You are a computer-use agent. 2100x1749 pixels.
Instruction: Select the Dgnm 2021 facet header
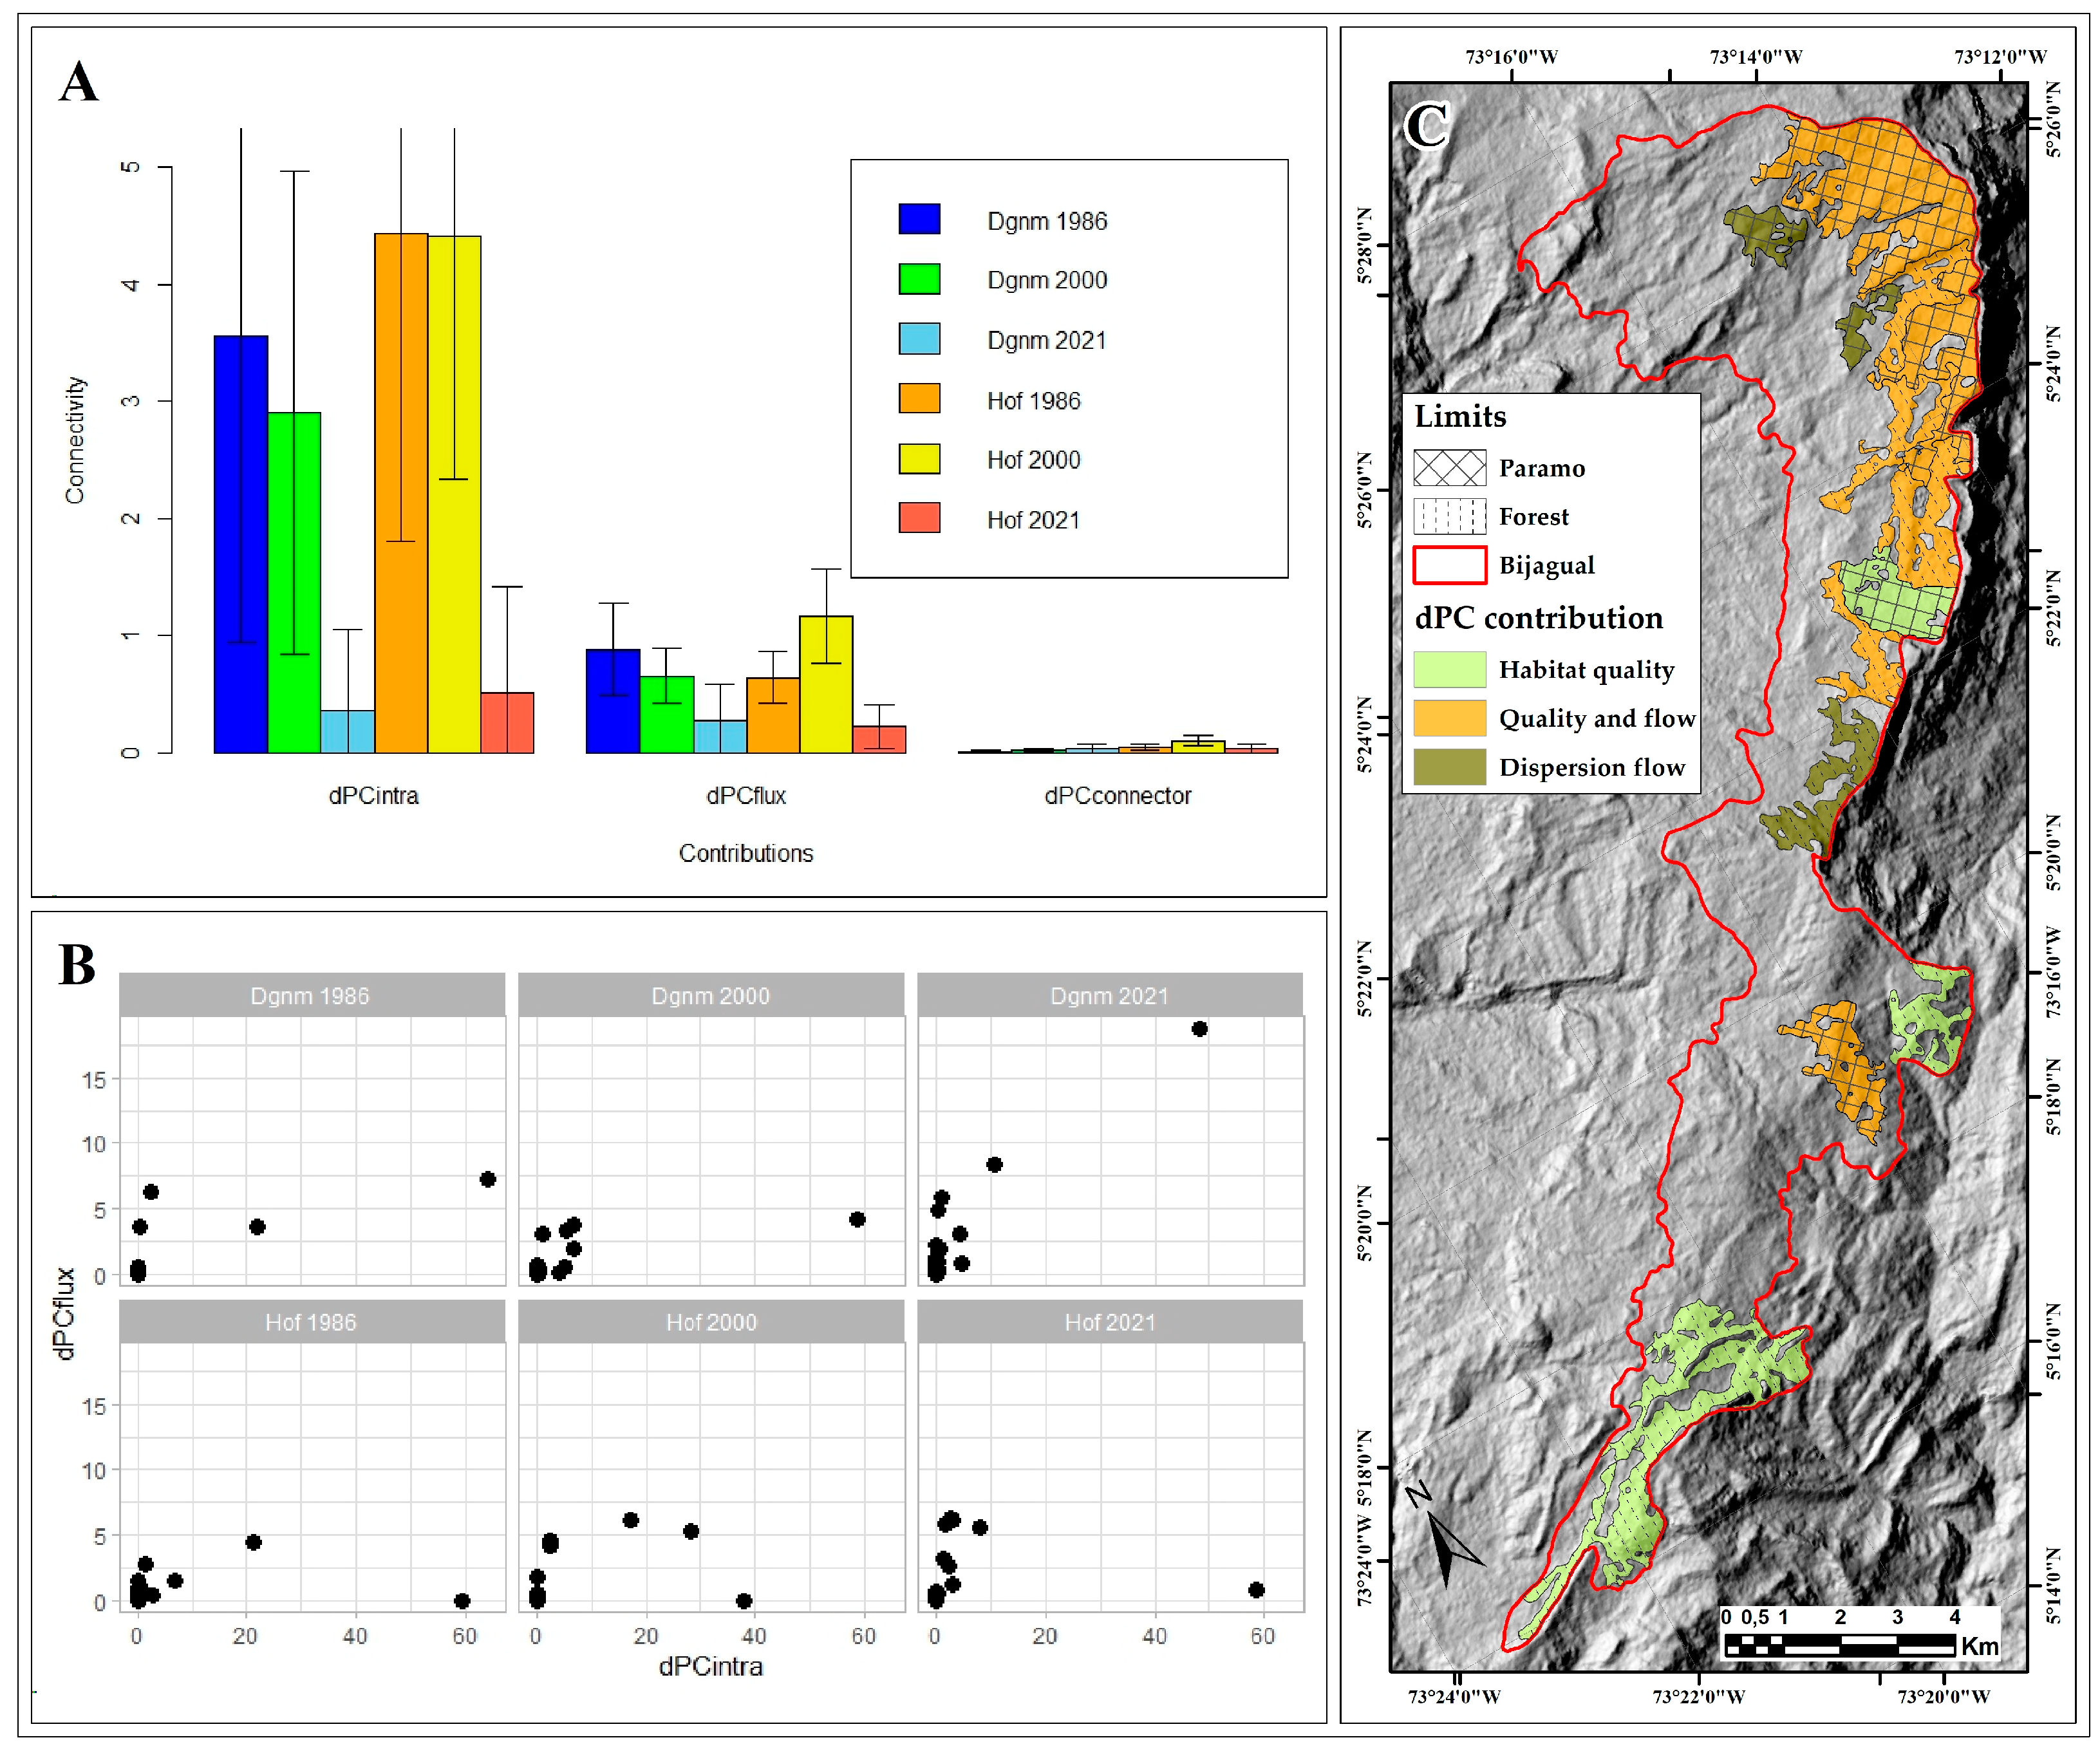[1110, 995]
